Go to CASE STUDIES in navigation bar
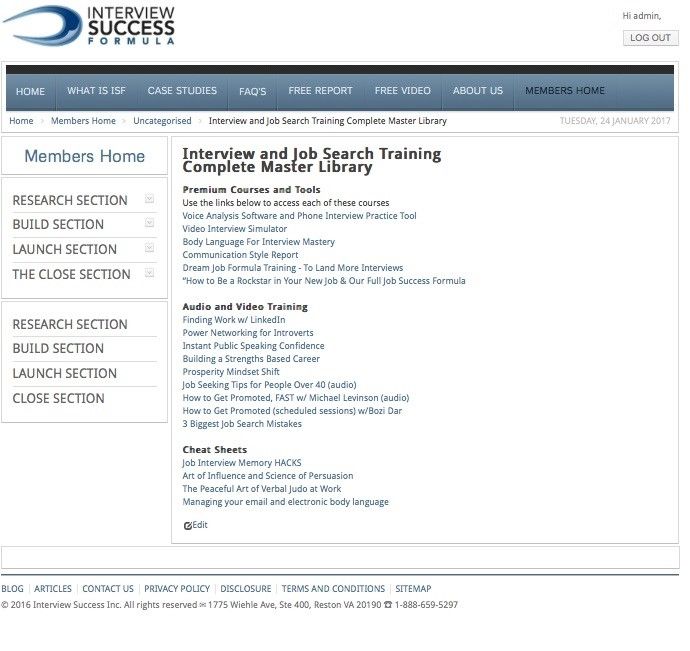The image size is (690, 651). tap(182, 91)
